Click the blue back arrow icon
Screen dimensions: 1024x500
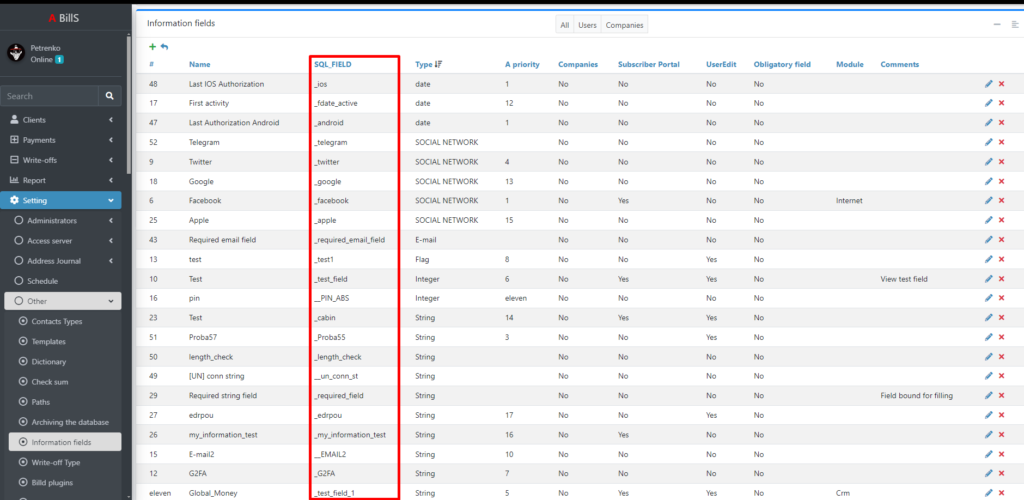tap(164, 47)
